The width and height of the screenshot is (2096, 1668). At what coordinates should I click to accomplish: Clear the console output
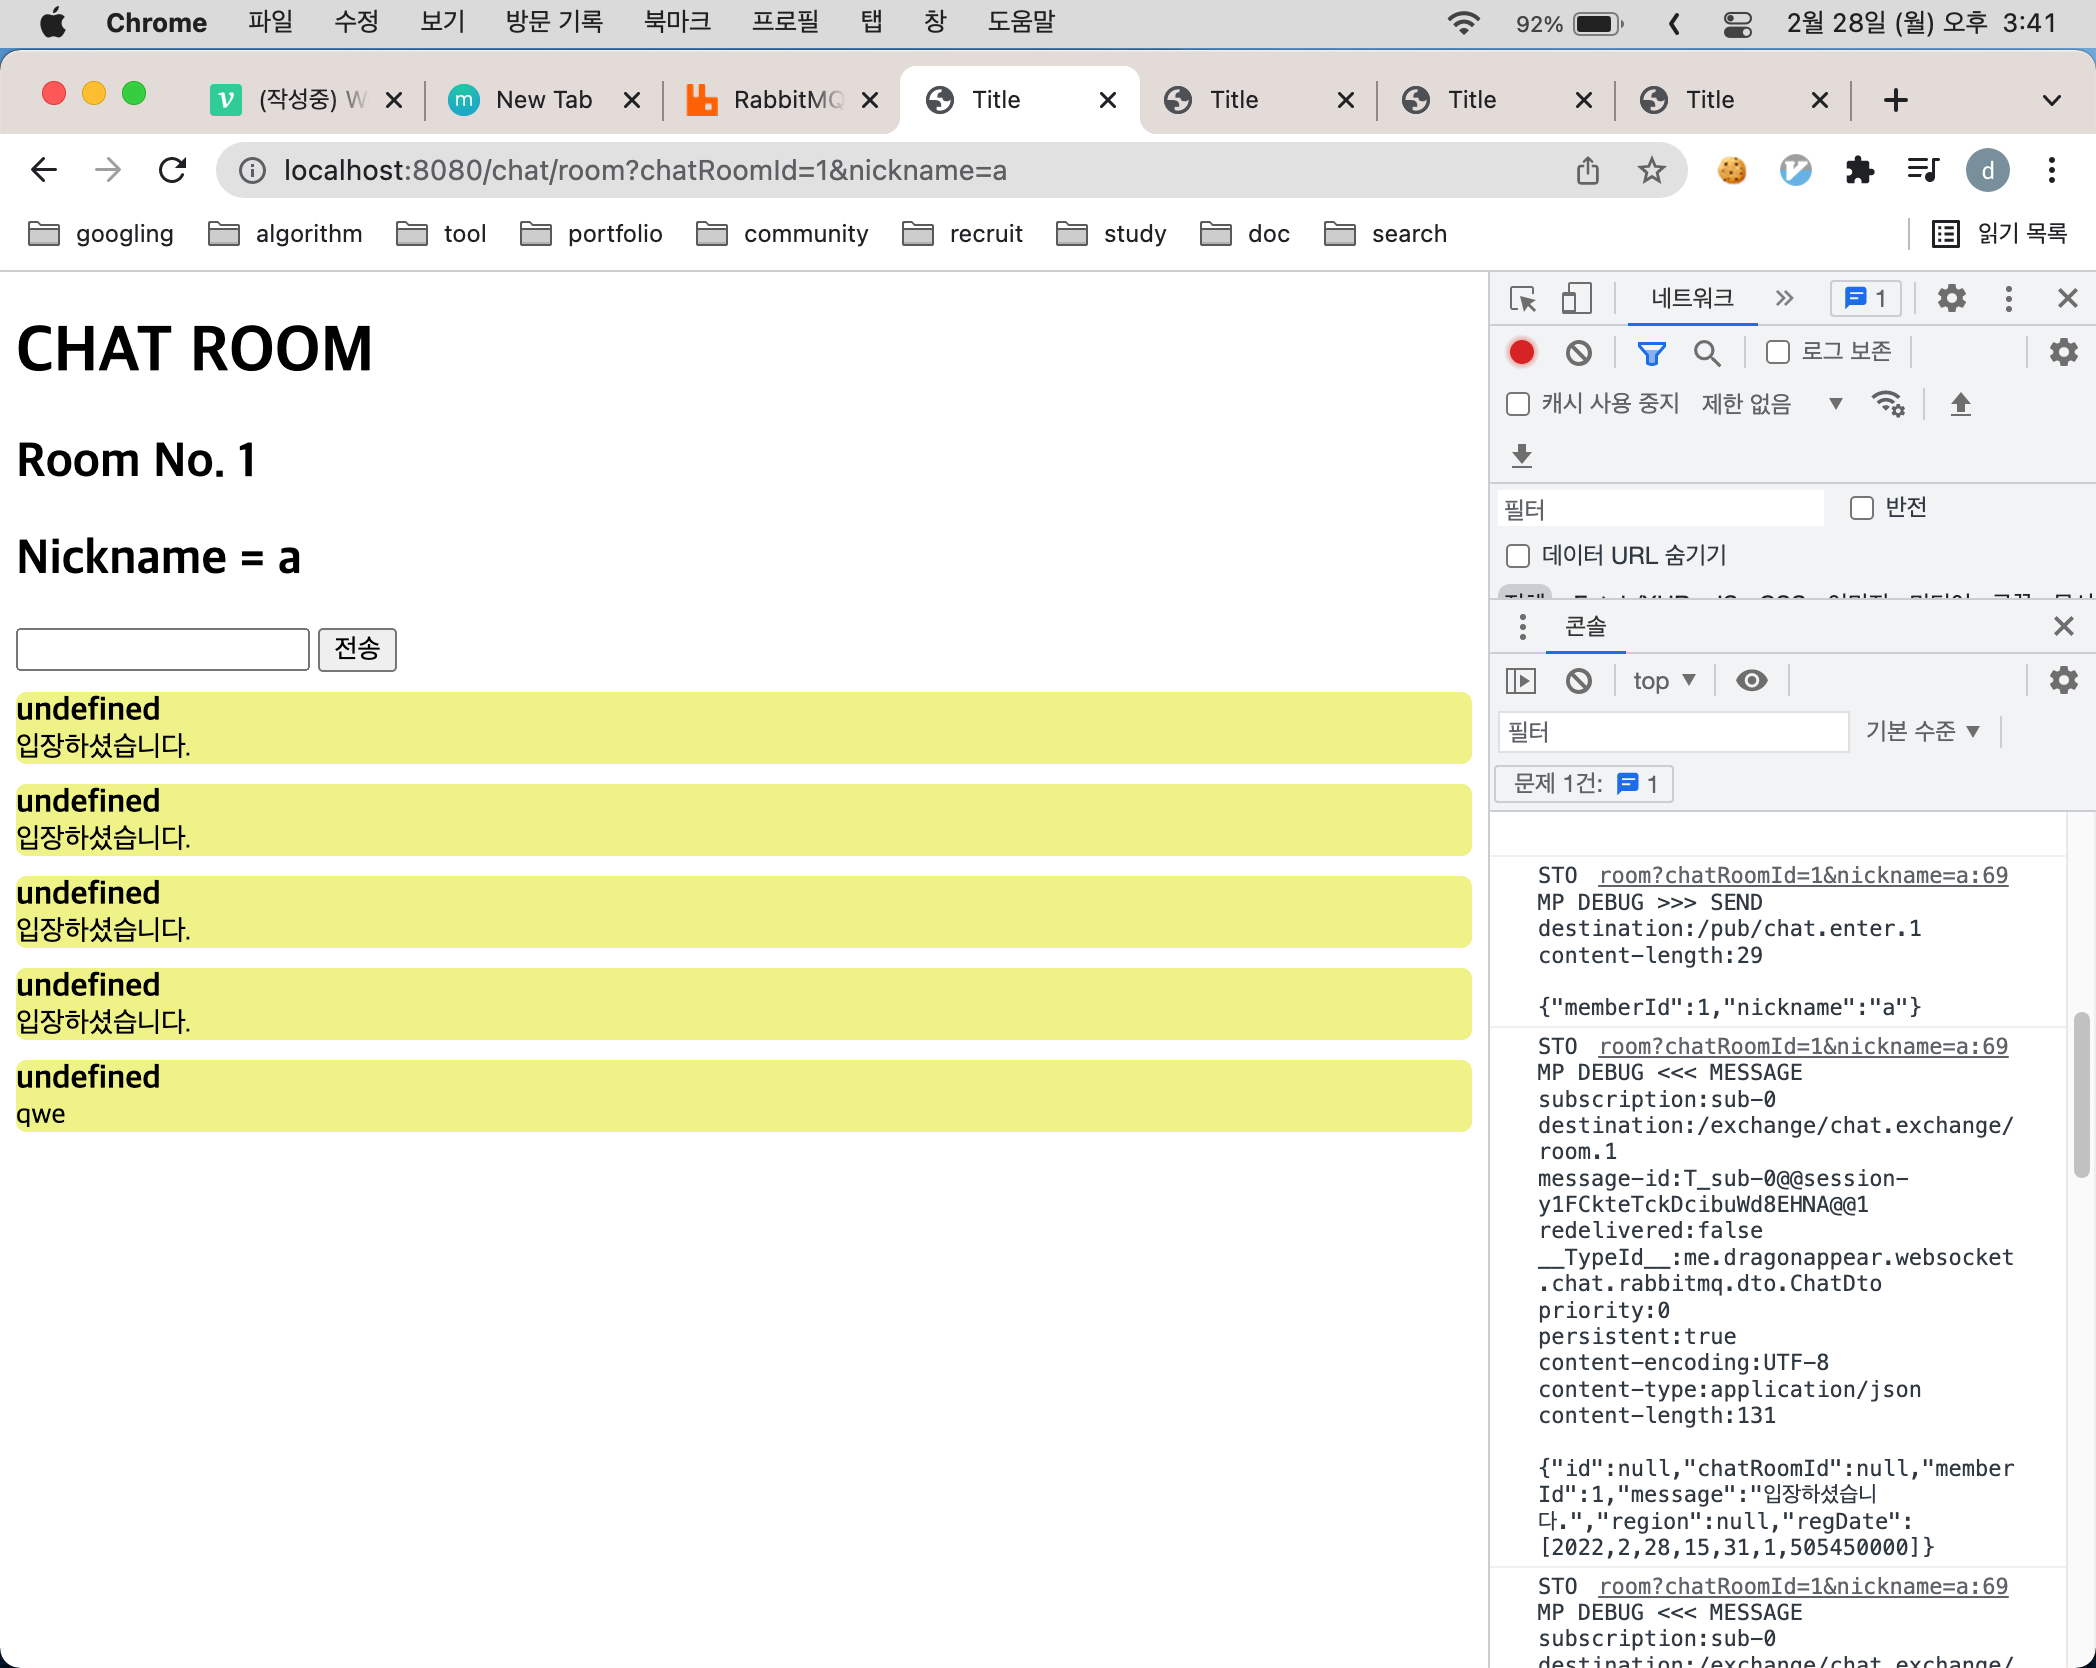pos(1579,681)
